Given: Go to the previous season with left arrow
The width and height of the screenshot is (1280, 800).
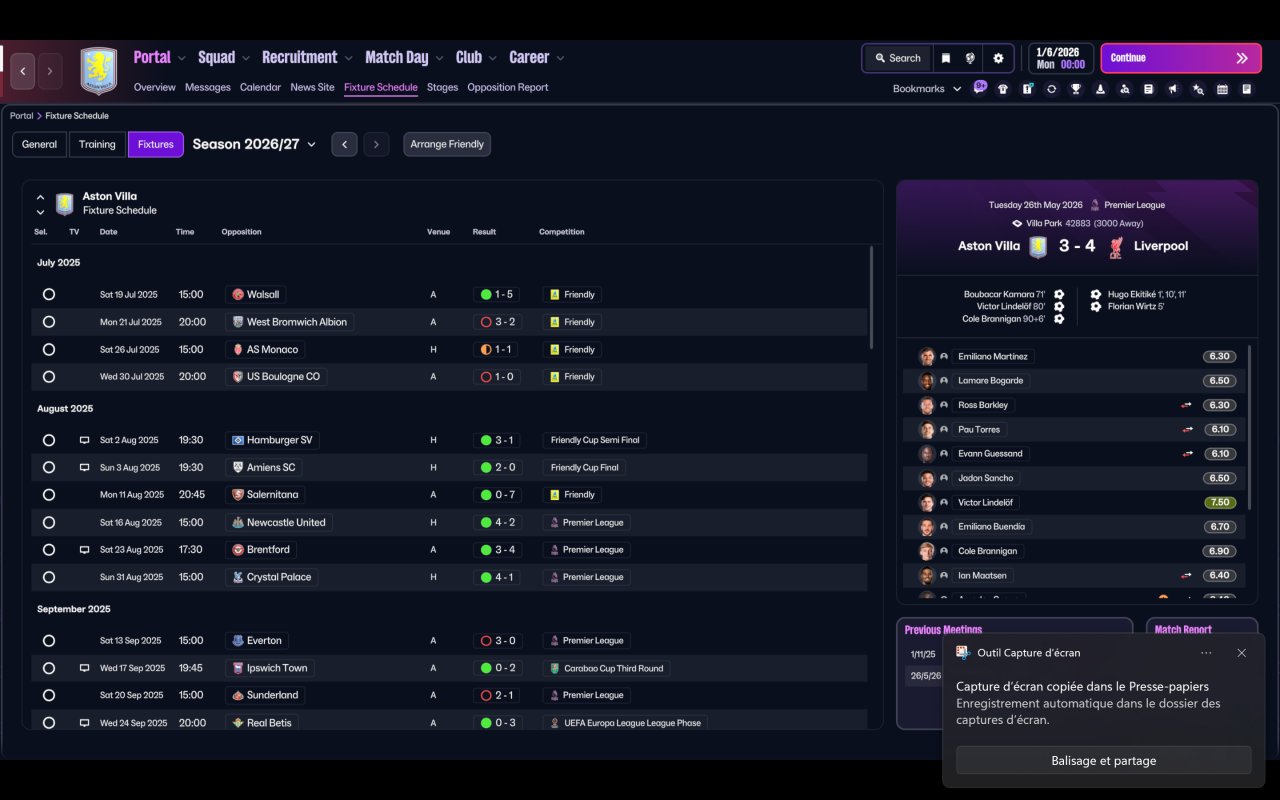Looking at the screenshot, I should pos(344,144).
